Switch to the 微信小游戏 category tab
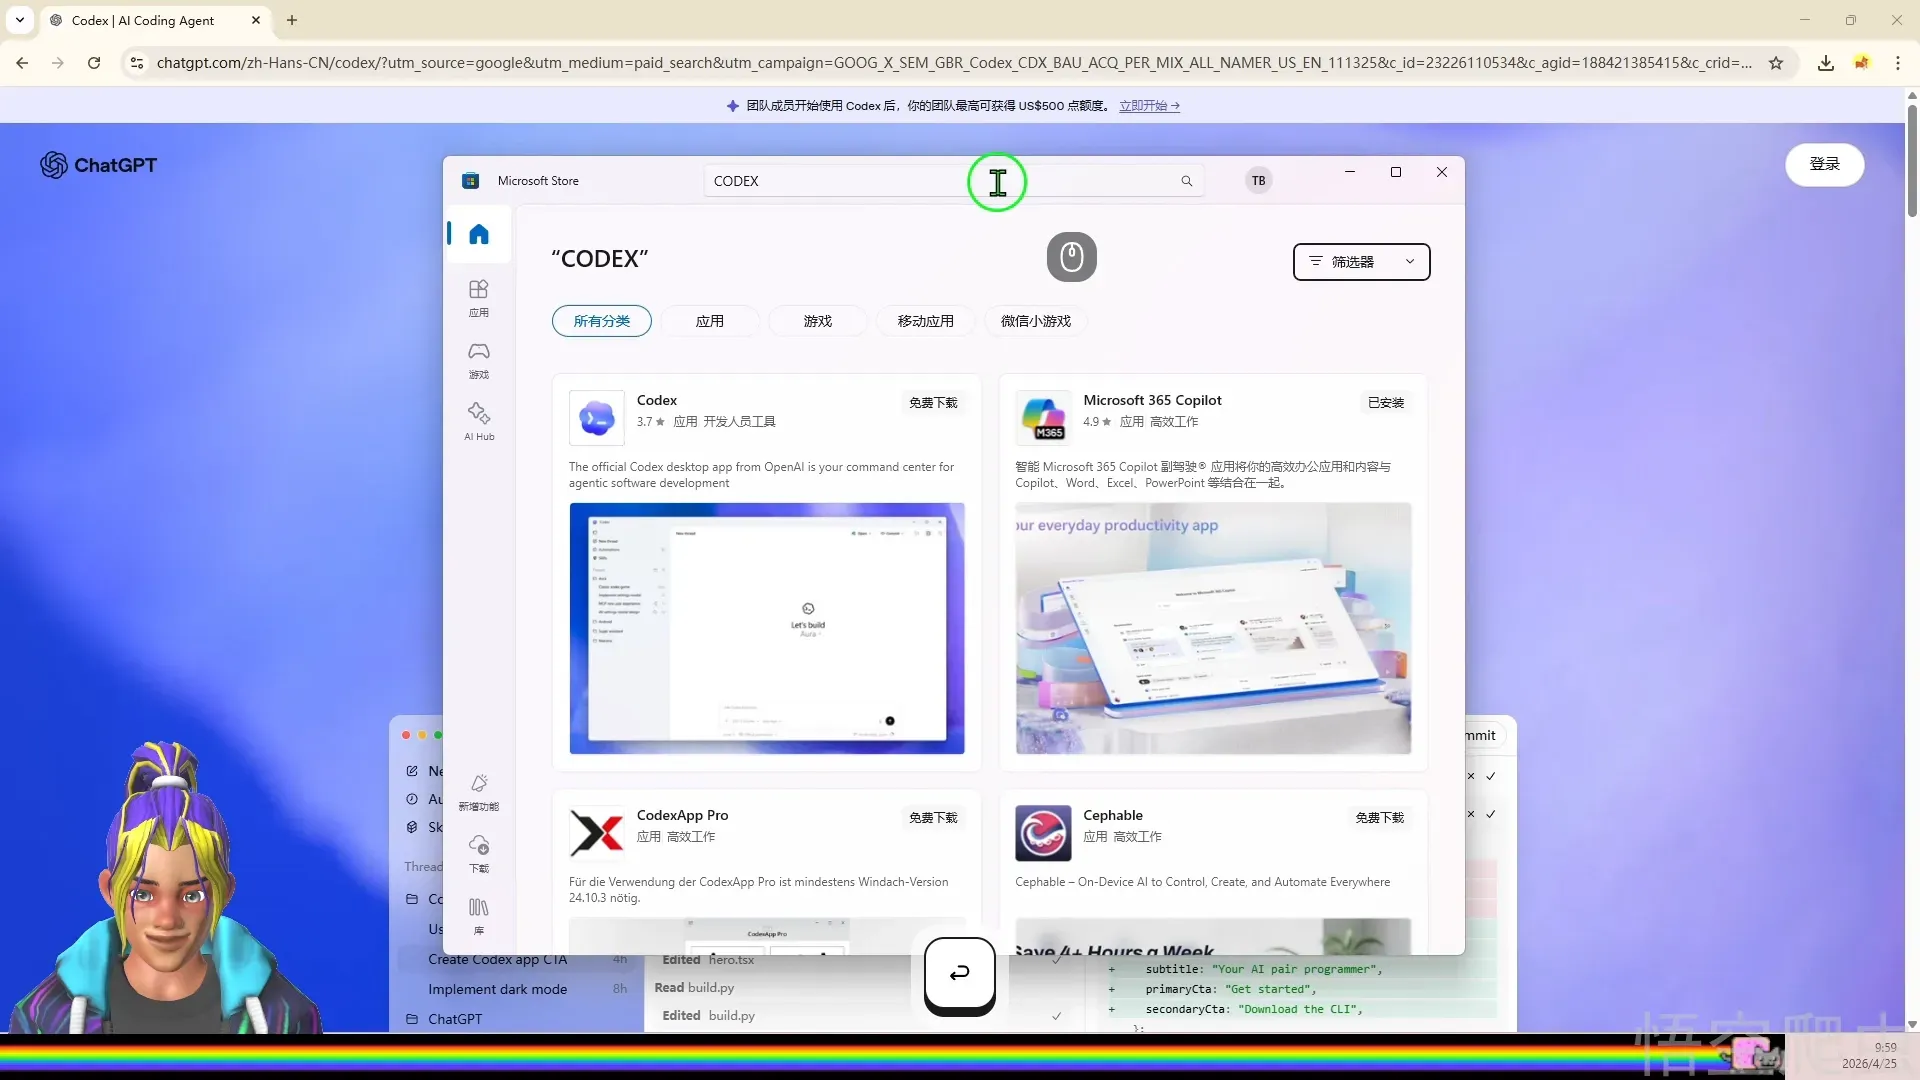This screenshot has width=1920, height=1080. (1035, 321)
